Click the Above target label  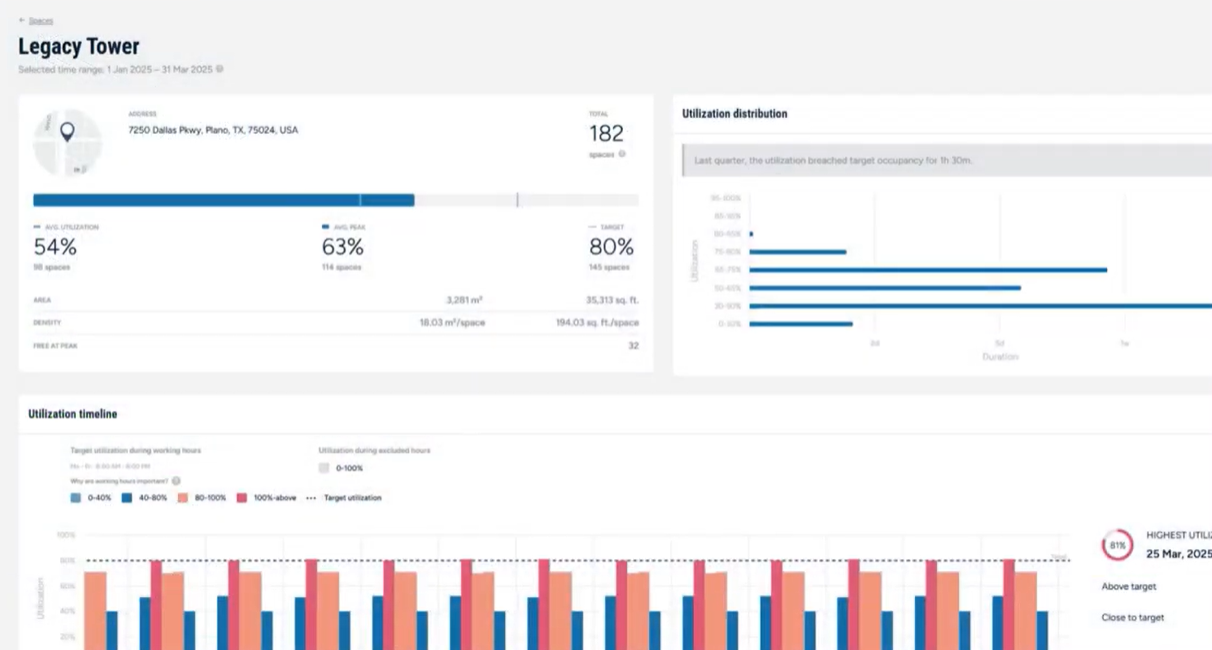point(1128,587)
